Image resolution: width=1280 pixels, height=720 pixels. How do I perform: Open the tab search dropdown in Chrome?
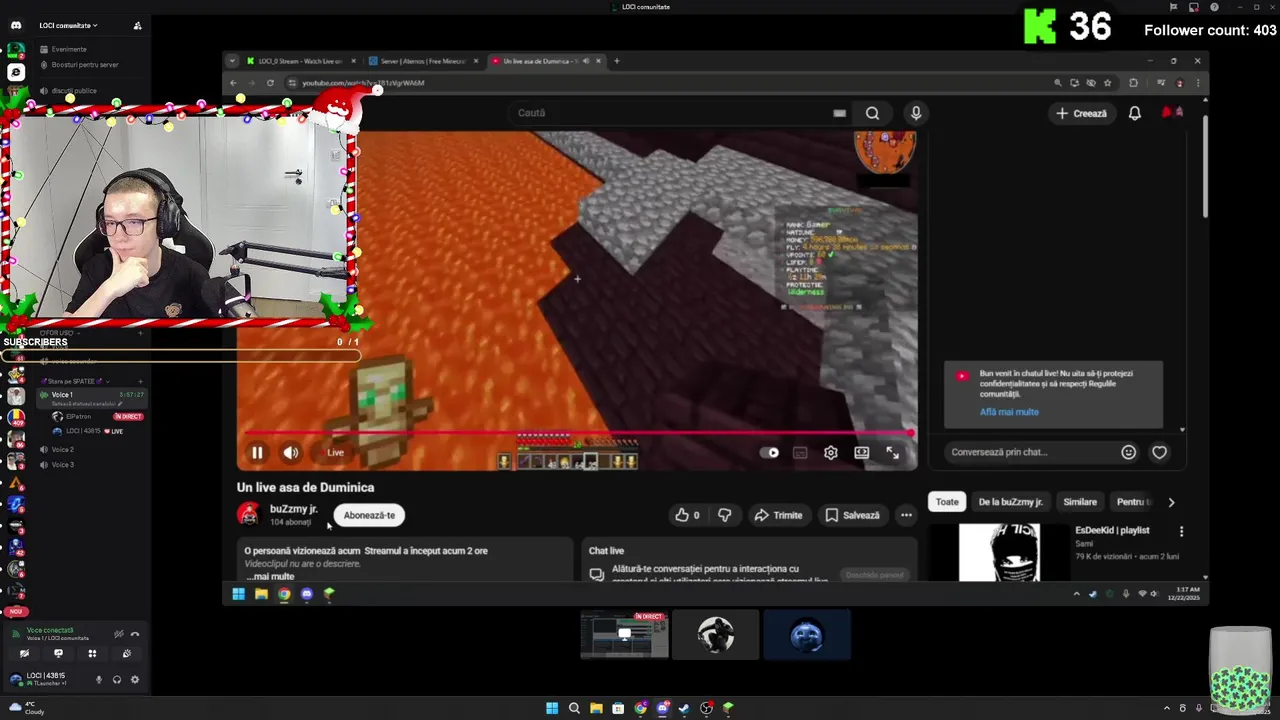pyautogui.click(x=232, y=61)
